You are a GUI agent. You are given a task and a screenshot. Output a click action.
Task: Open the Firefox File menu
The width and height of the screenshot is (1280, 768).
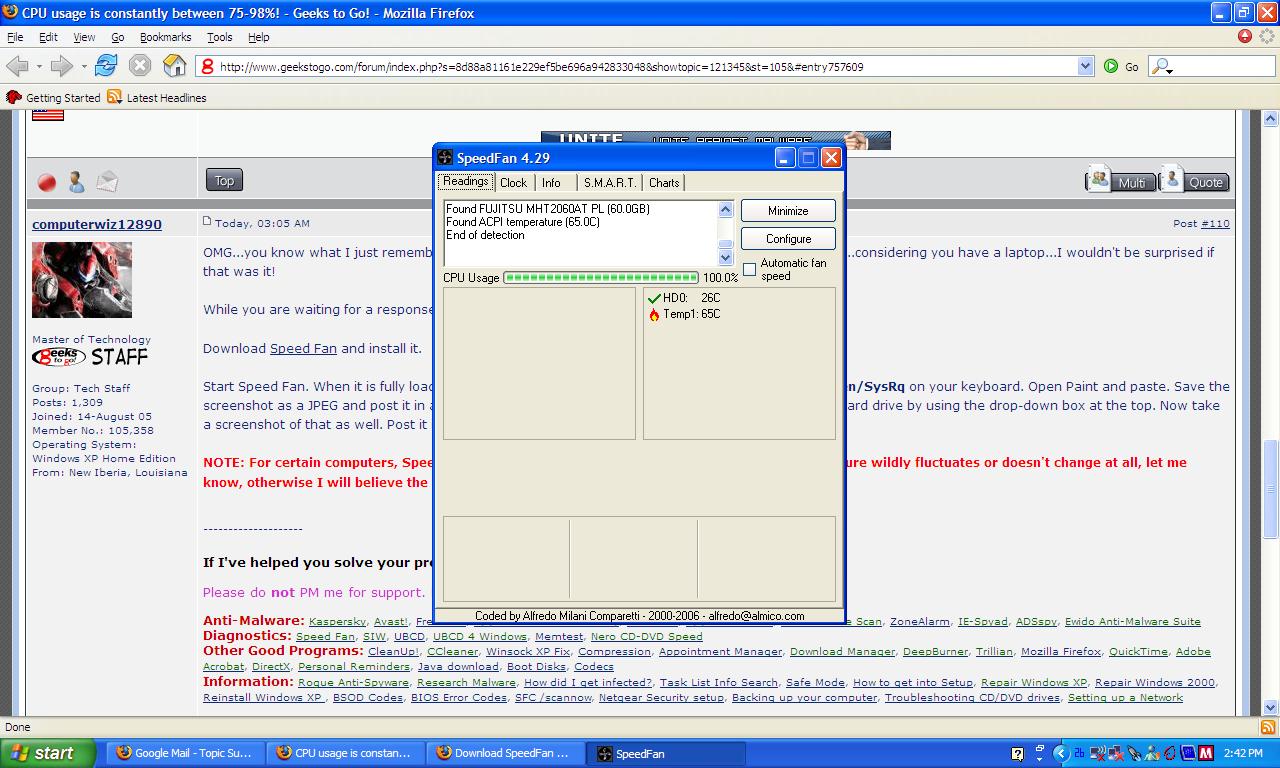15,37
